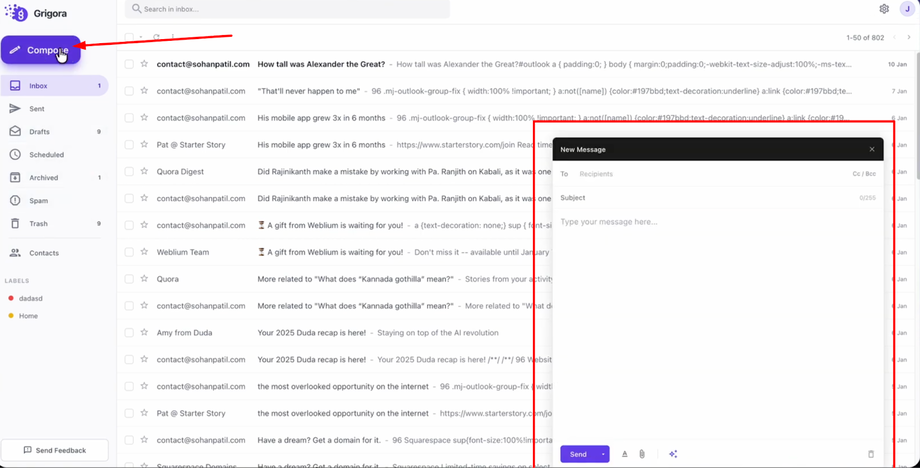Click the Spam warning icon
The image size is (920, 468).
(15, 201)
